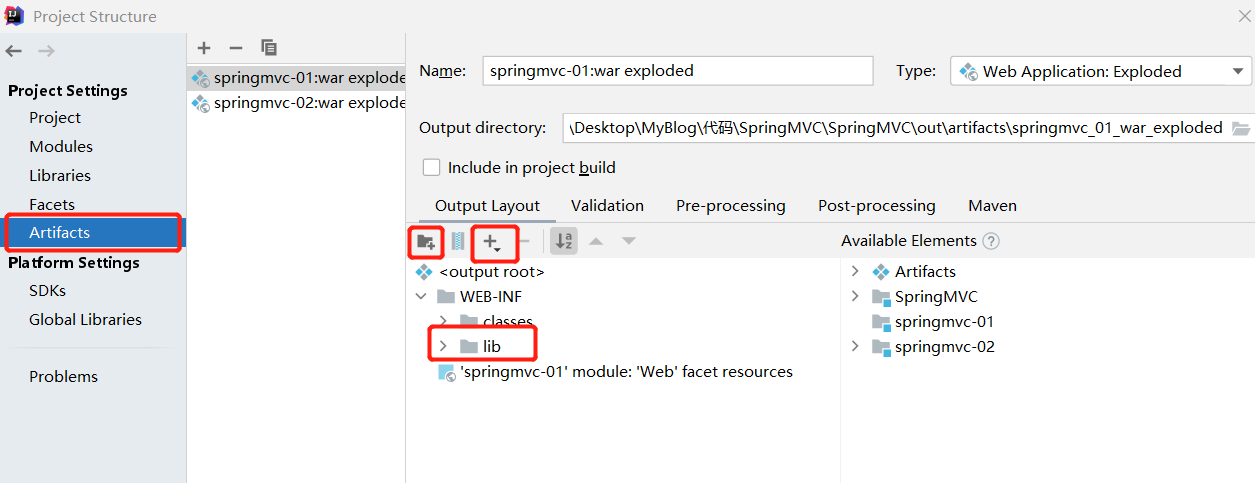This screenshot has height=483, width=1255.
Task: Expand Artifacts in Available Elements
Action: coord(855,271)
